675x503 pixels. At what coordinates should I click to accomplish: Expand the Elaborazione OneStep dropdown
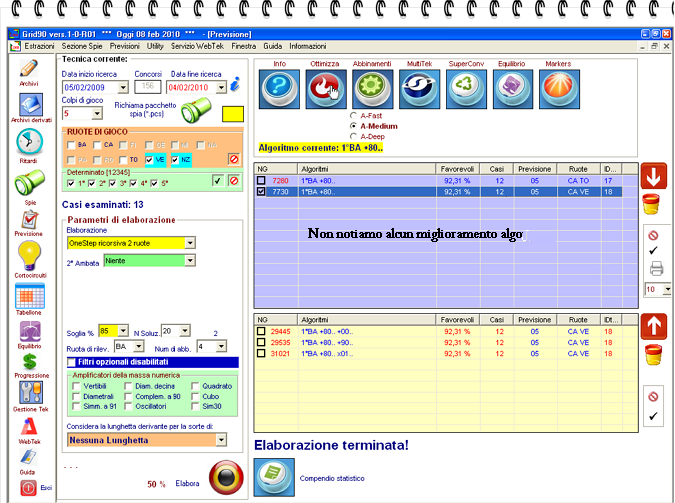tap(190, 242)
